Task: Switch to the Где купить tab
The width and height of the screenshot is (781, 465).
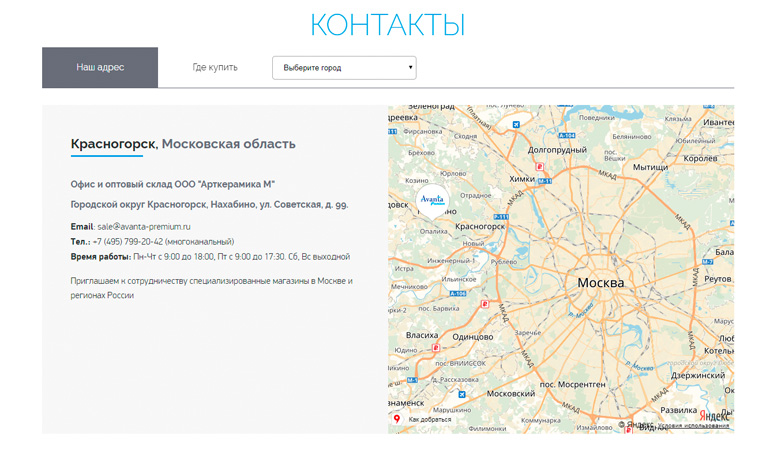Action: tap(215, 67)
